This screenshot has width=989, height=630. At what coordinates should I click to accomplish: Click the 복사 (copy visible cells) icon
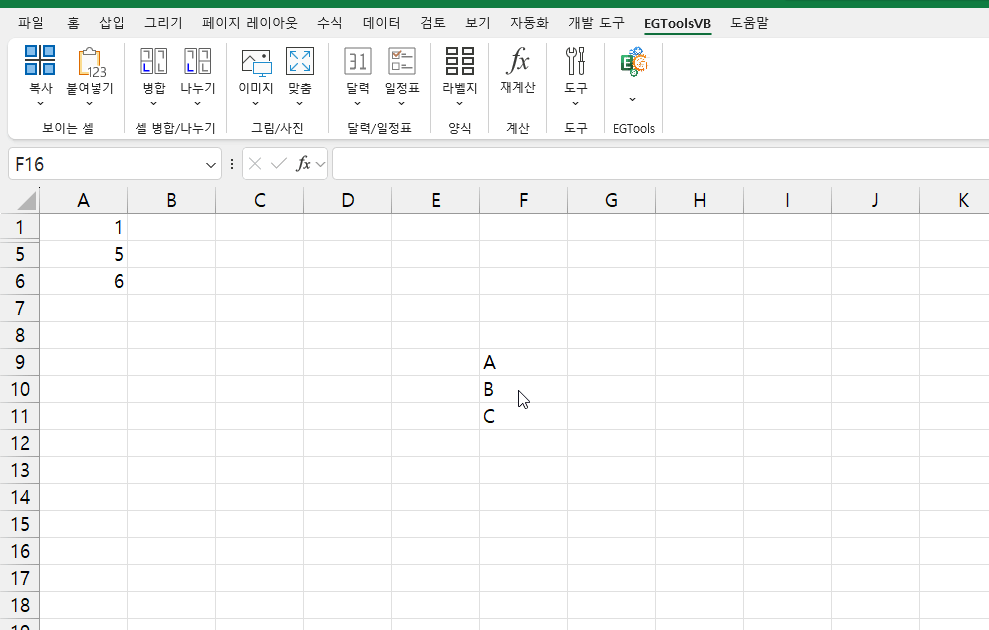point(40,61)
